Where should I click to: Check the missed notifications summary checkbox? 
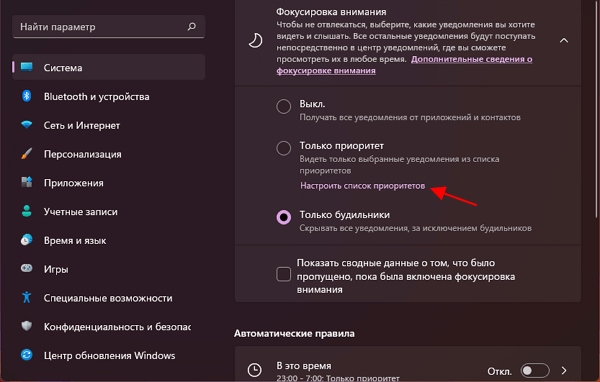284,274
